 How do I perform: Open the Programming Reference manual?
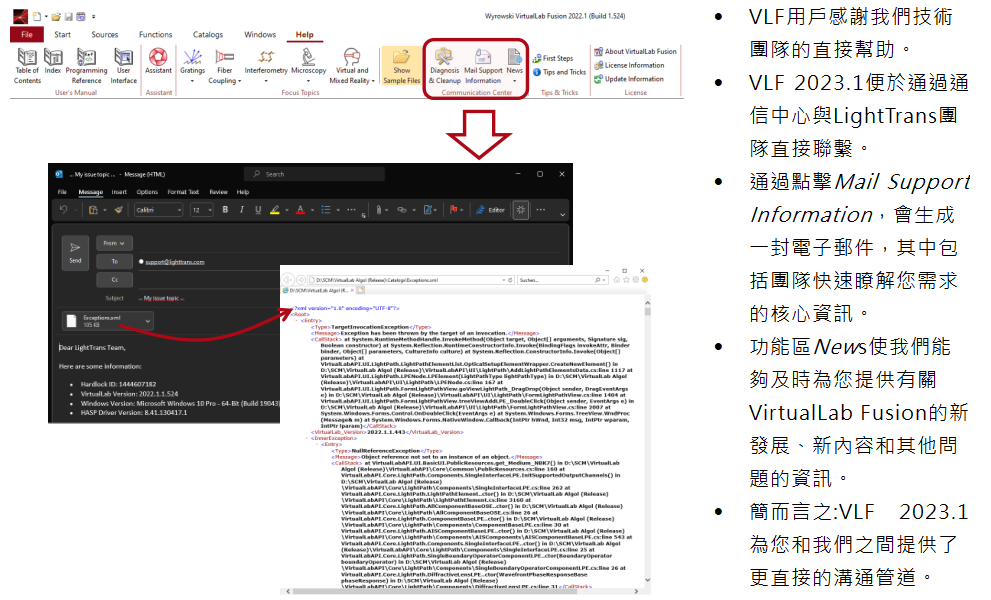87,66
